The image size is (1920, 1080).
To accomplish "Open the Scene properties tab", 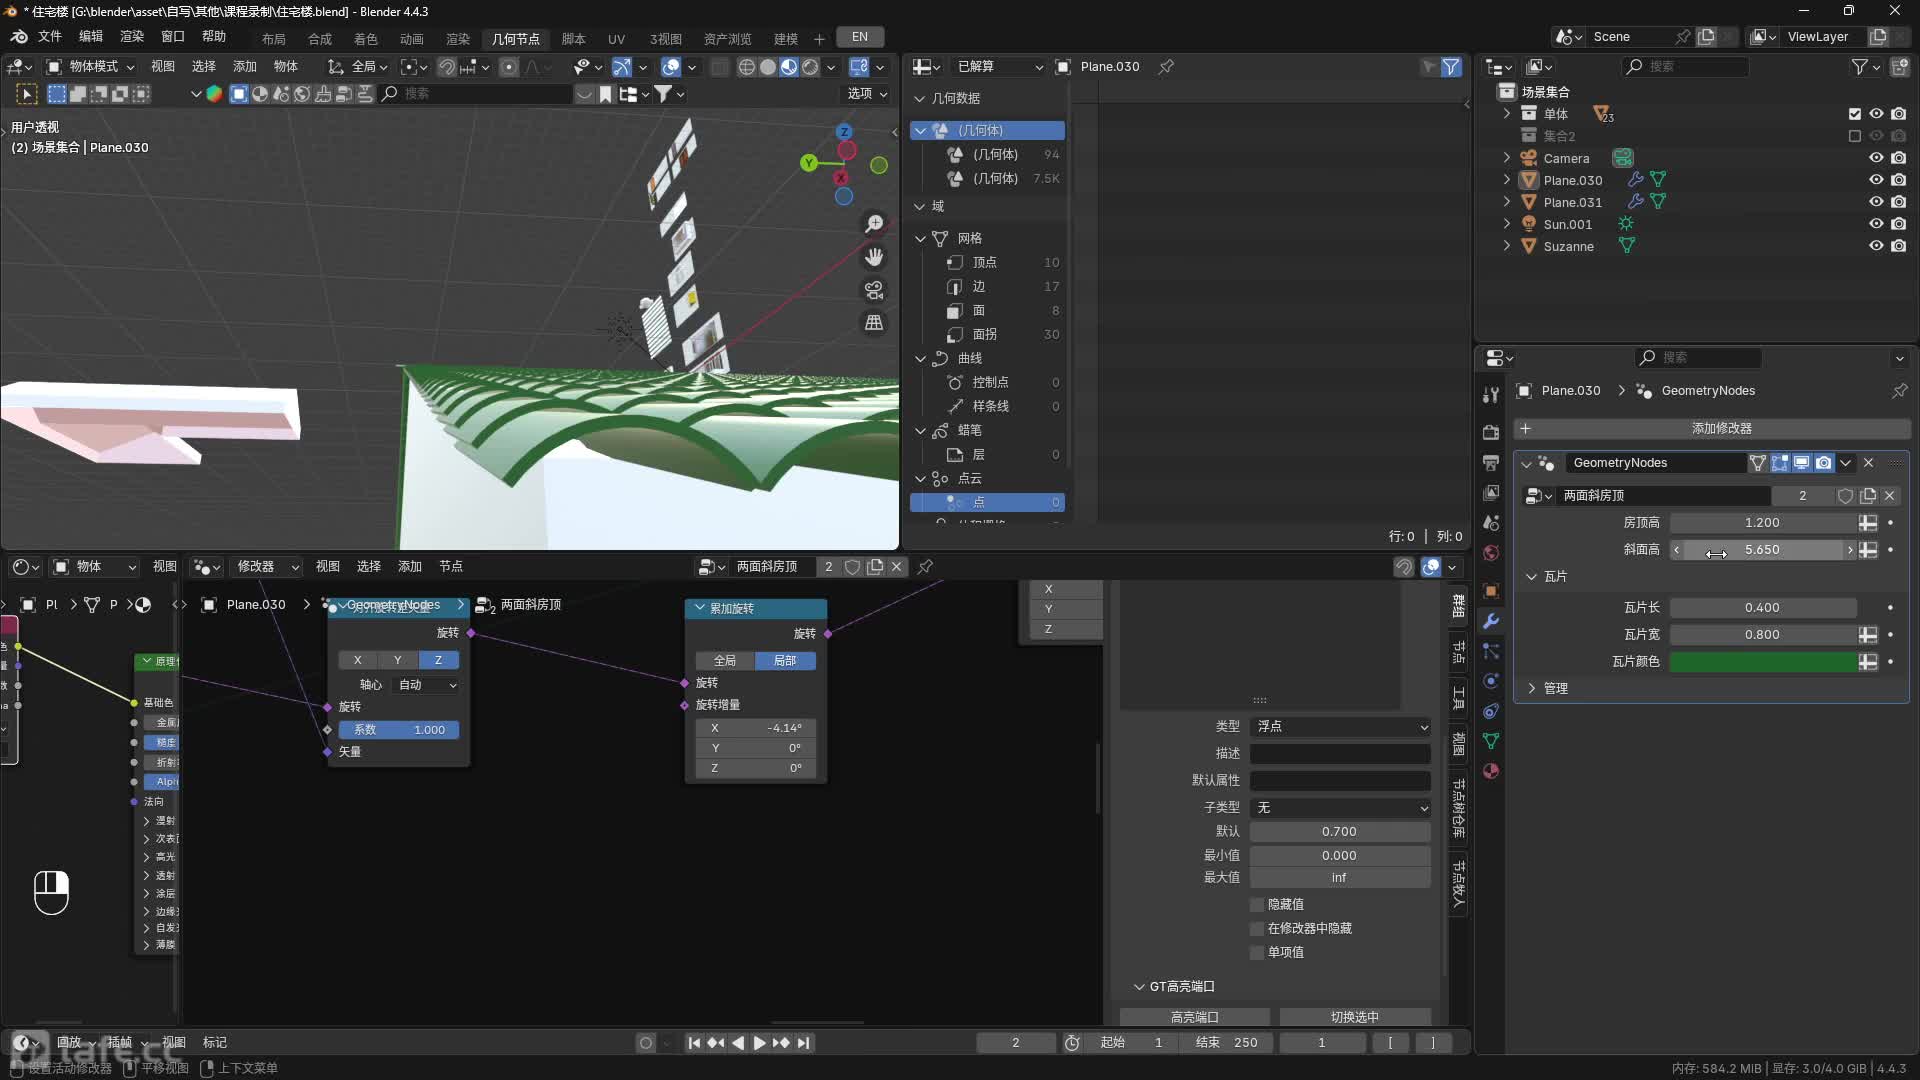I will [1491, 522].
